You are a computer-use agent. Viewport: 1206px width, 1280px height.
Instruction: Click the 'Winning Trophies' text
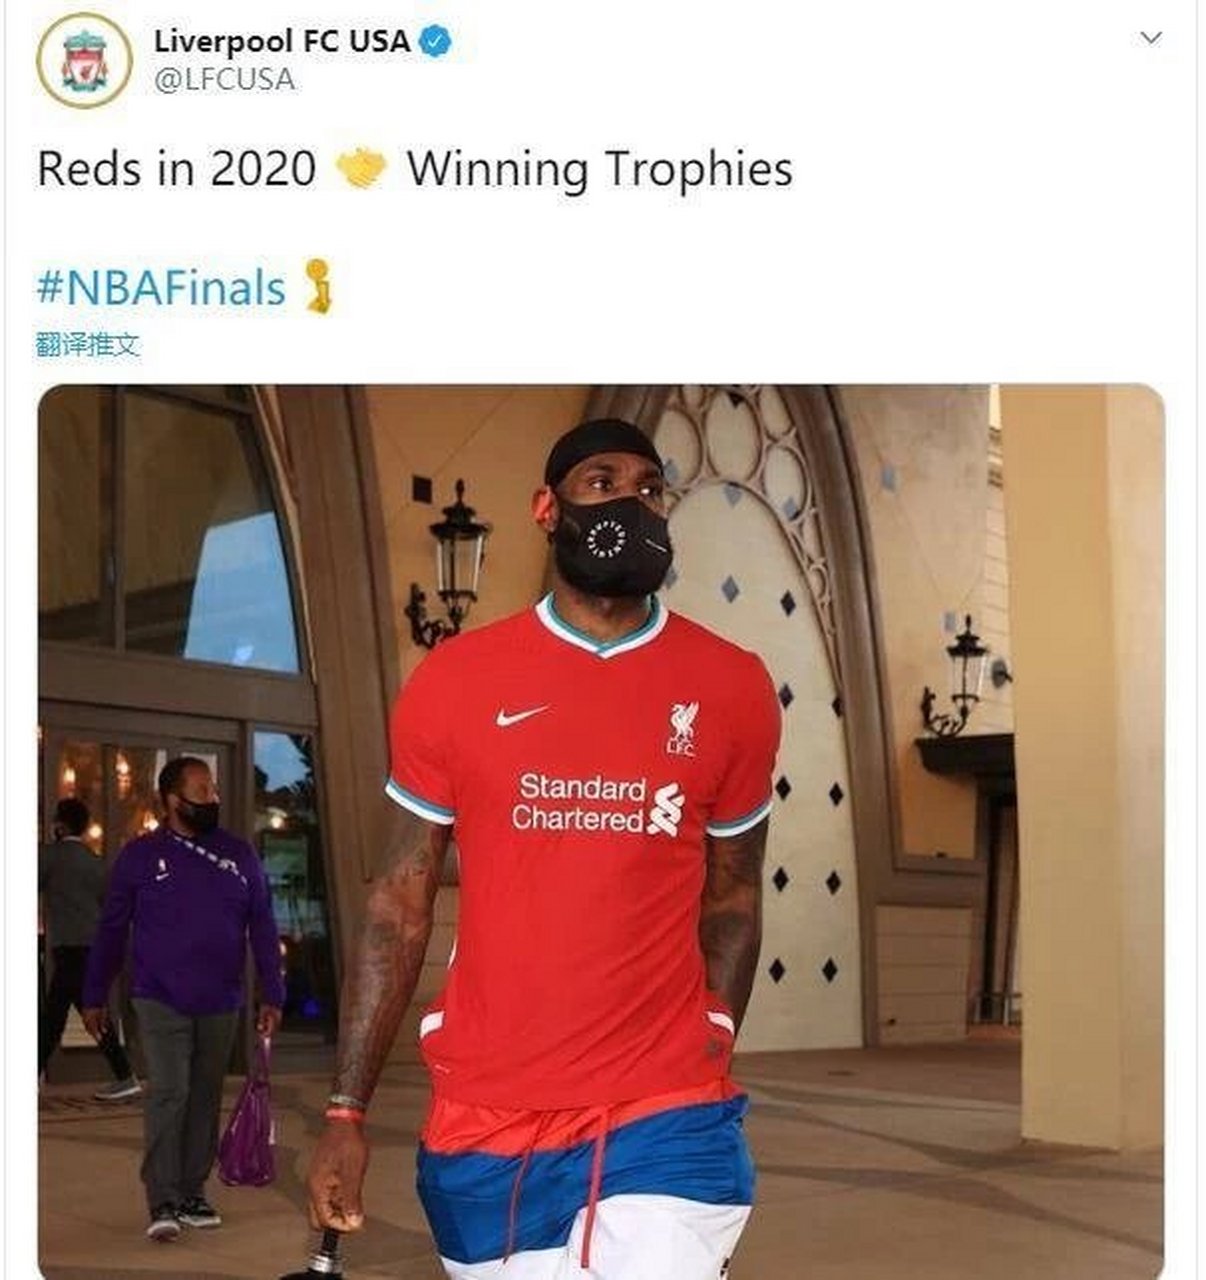[599, 169]
